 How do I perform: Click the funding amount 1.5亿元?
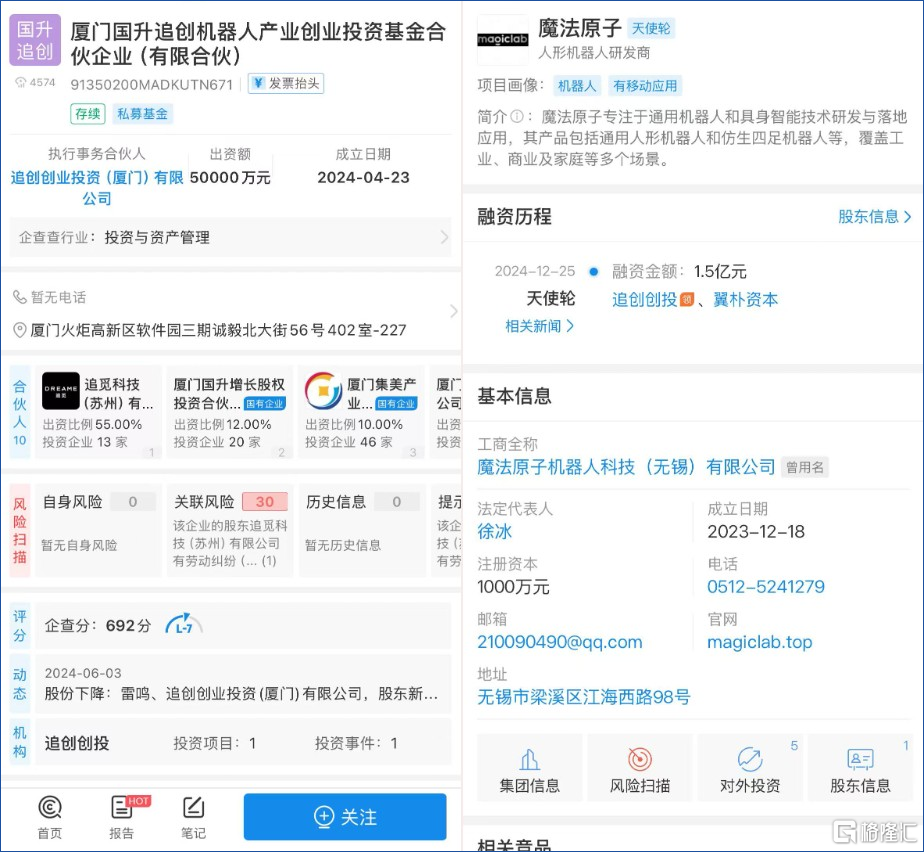[x=720, y=272]
